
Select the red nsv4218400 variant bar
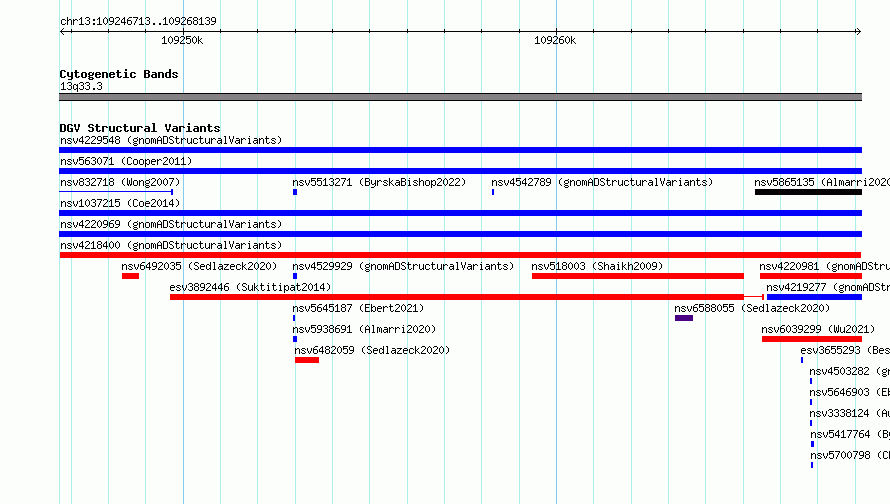pos(460,255)
